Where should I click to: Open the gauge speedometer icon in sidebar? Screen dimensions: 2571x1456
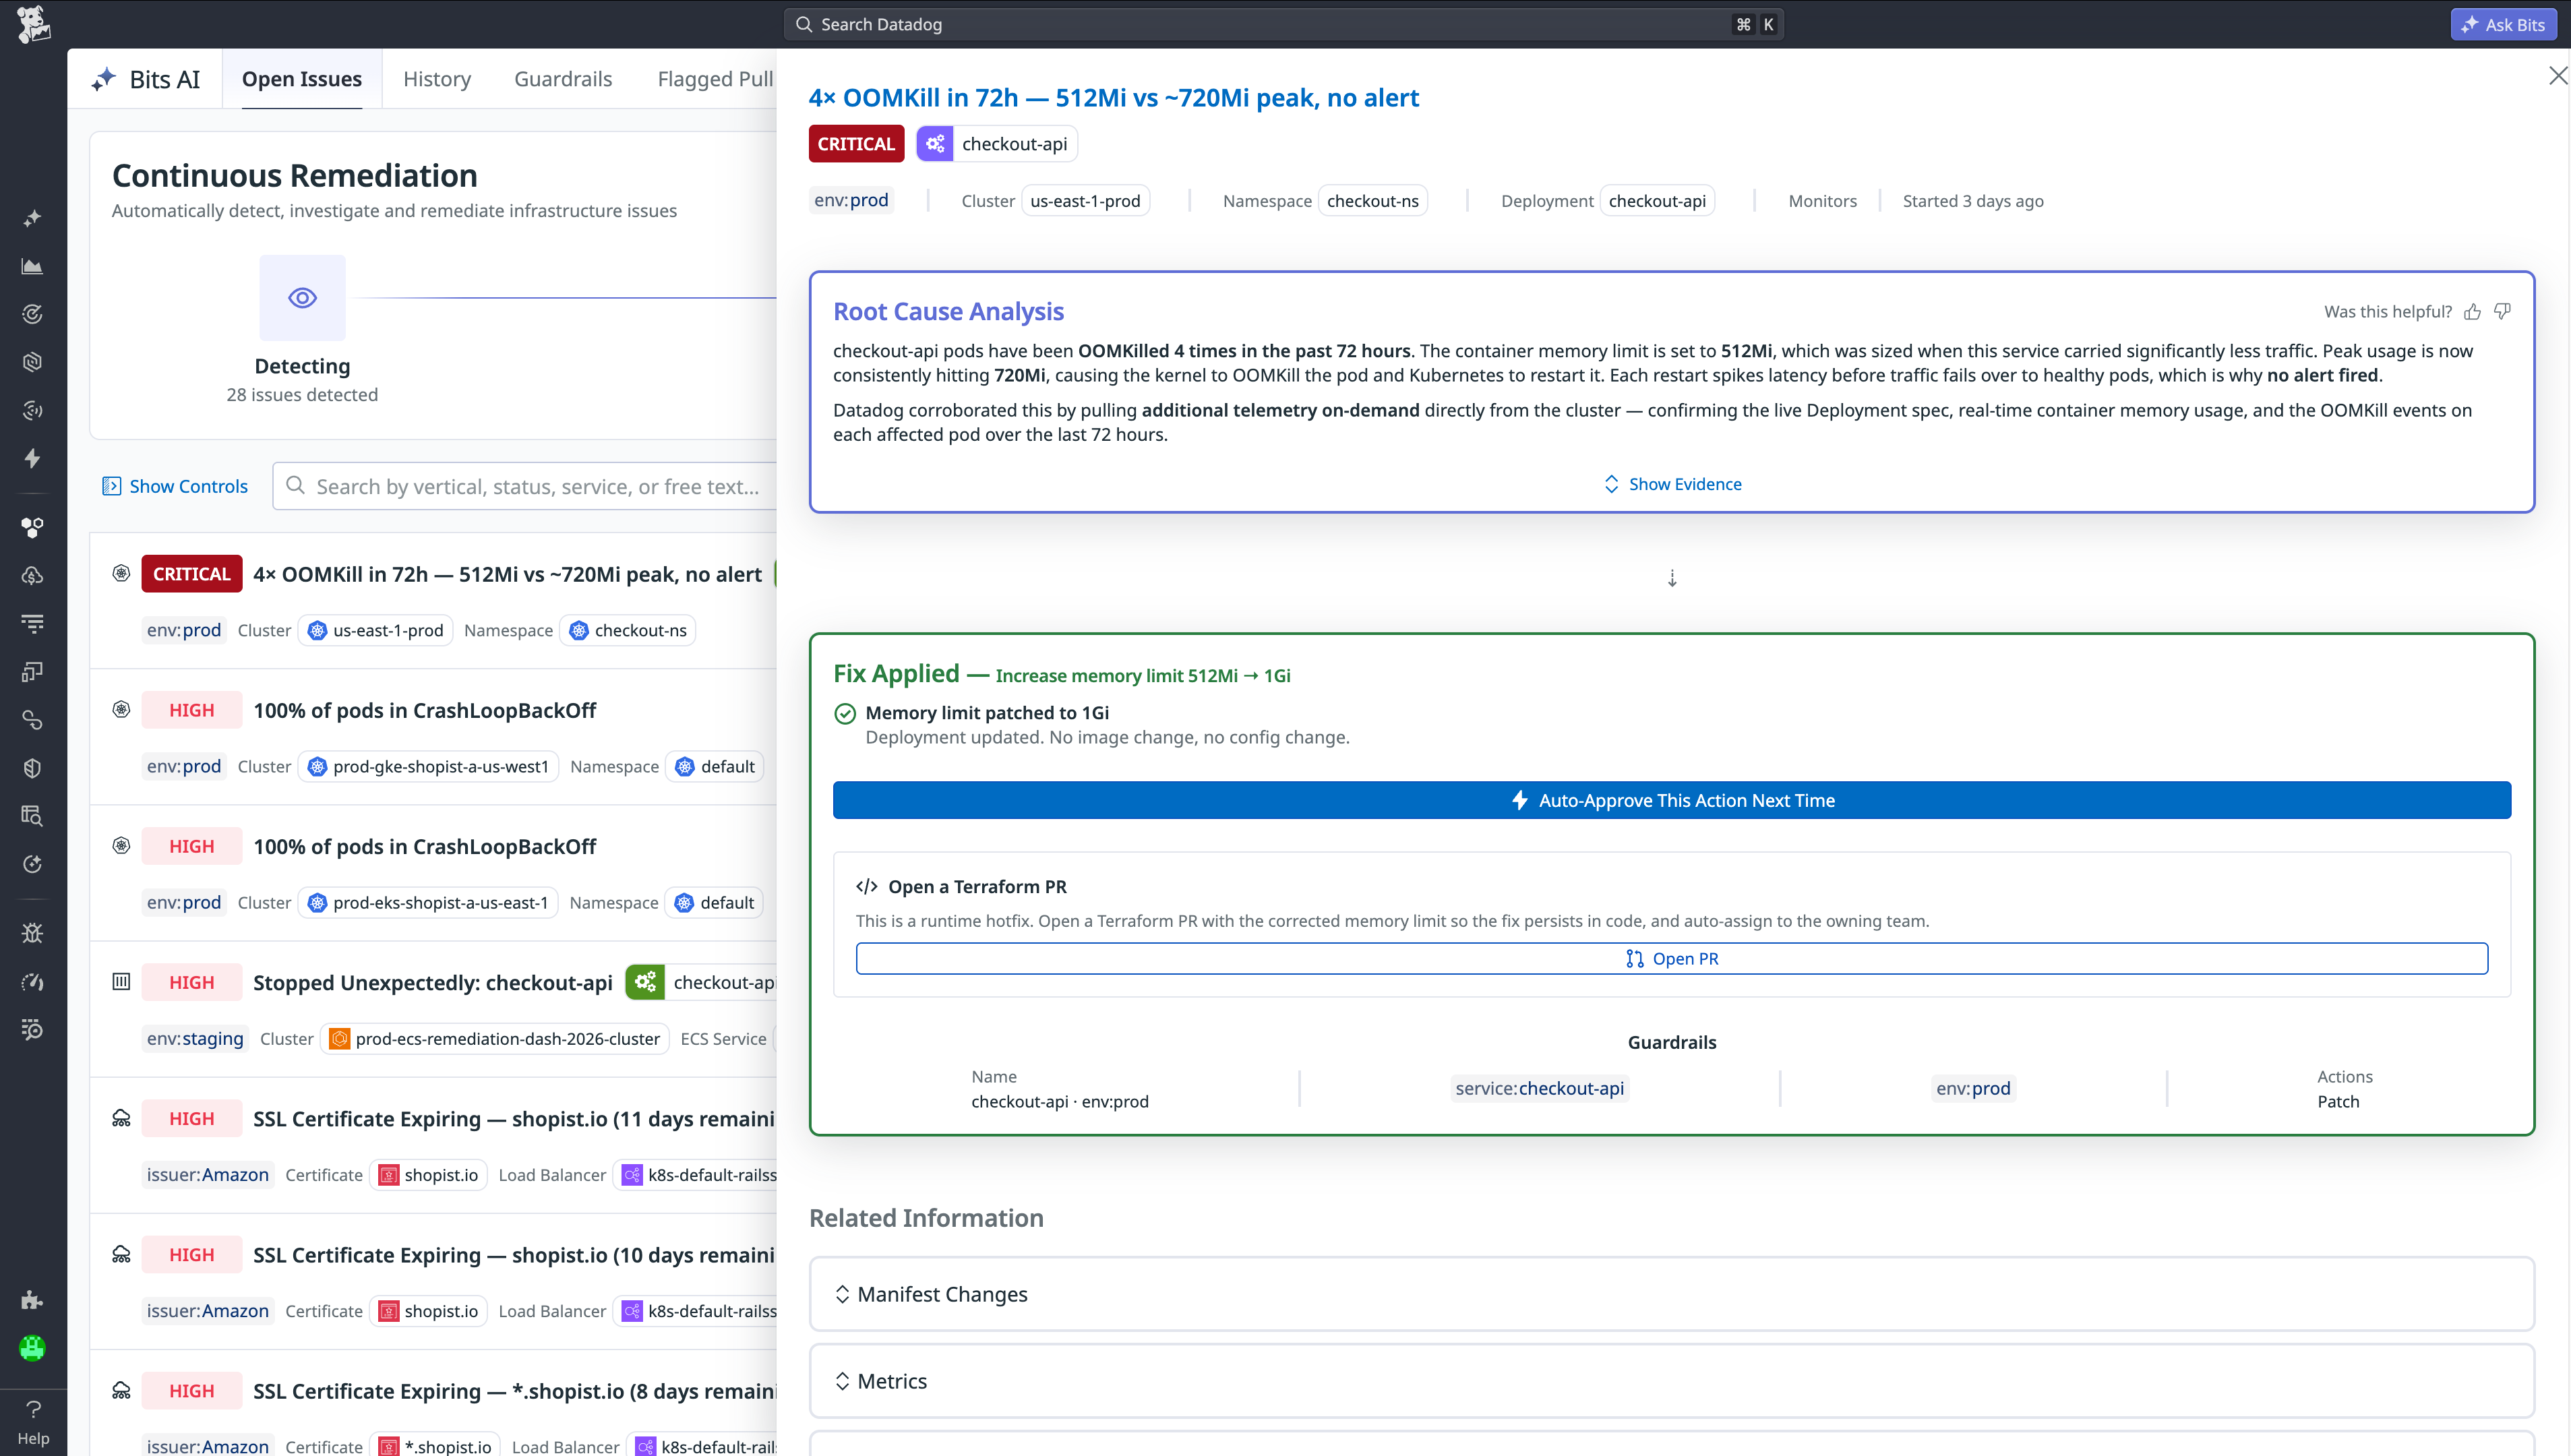pyautogui.click(x=32, y=981)
